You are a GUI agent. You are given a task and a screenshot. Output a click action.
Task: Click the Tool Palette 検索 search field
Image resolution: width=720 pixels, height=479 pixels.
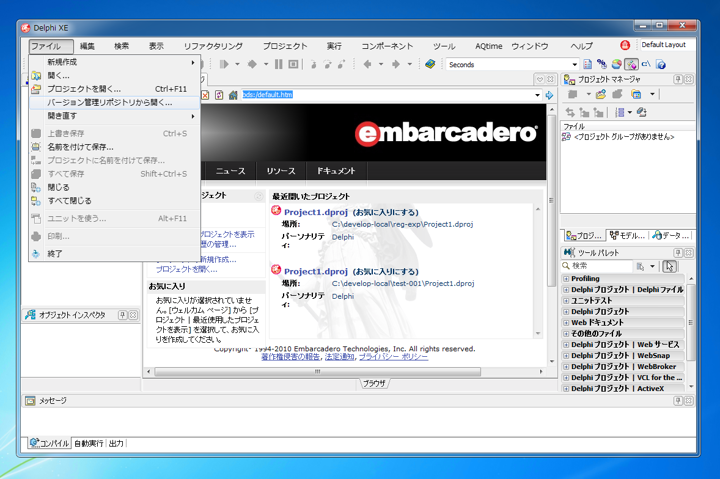point(597,266)
